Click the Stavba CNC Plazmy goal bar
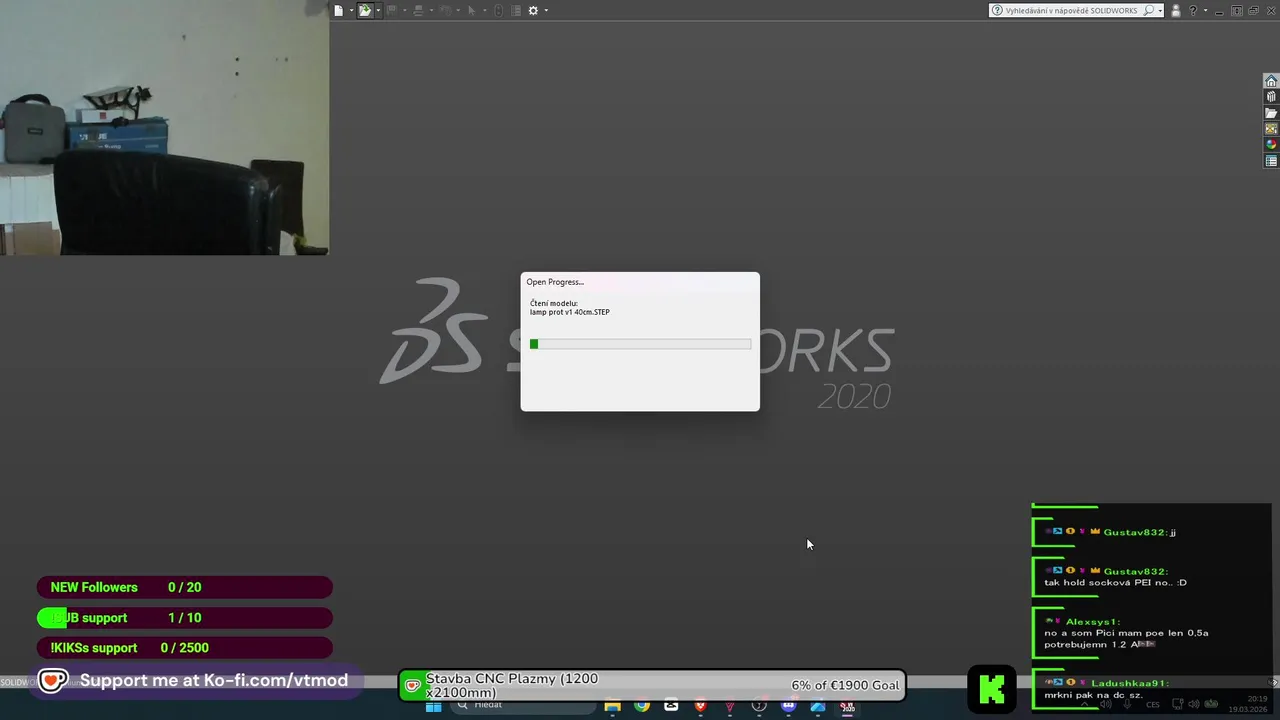1280x720 pixels. [652, 685]
